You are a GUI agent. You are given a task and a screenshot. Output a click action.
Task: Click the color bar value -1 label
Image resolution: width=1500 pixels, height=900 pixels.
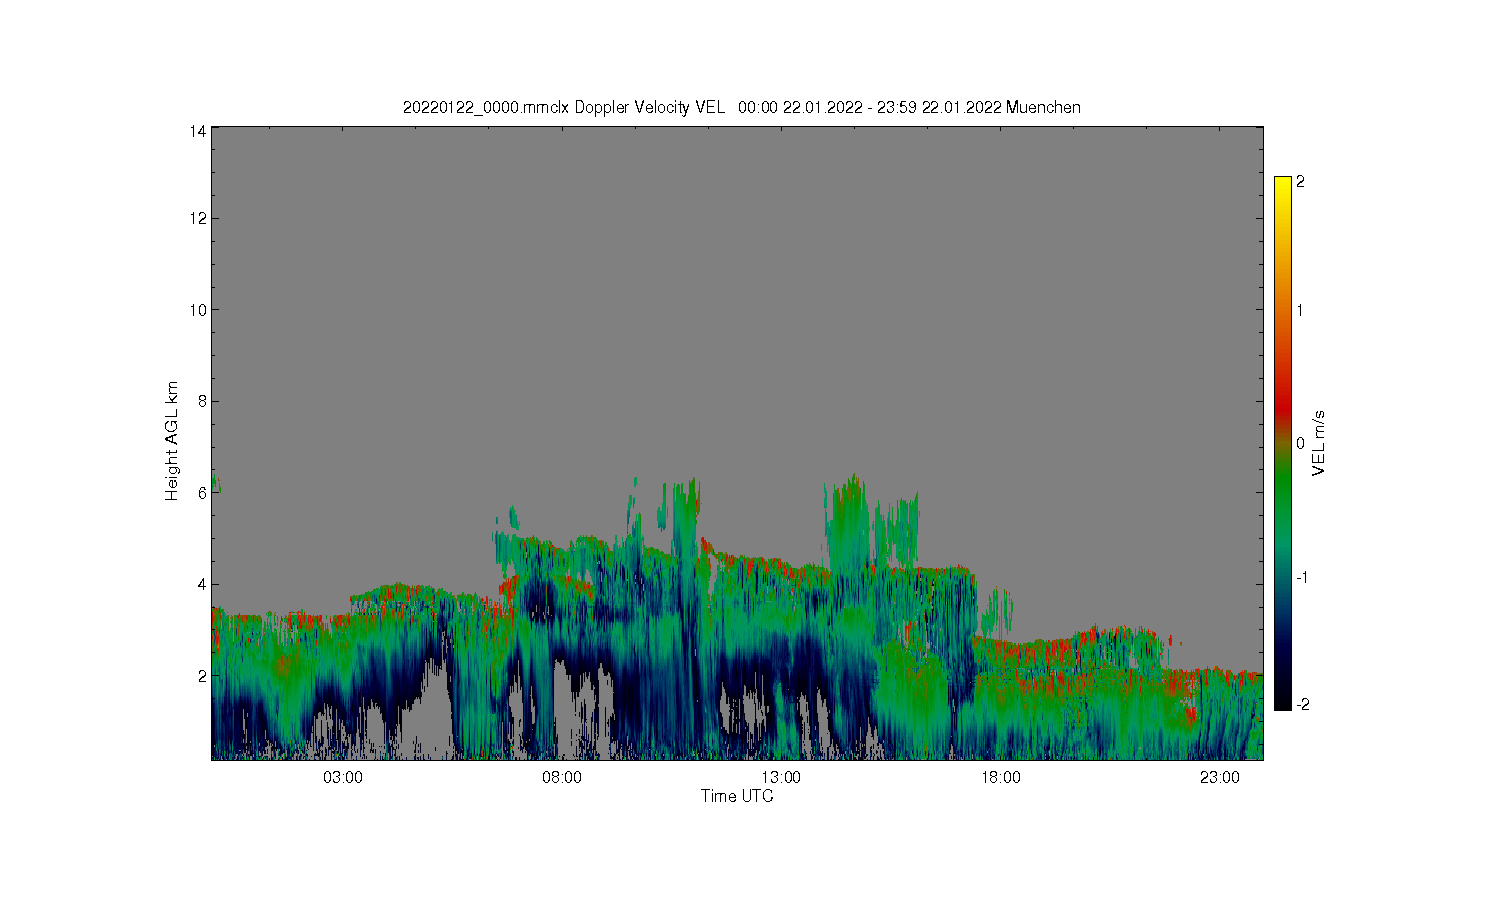click(x=1301, y=578)
